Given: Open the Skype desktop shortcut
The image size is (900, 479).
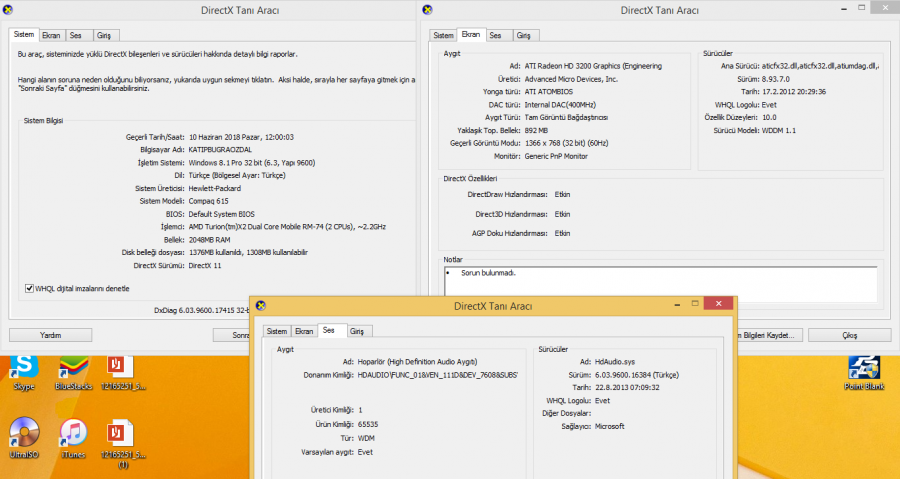Looking at the screenshot, I should pyautogui.click(x=24, y=368).
